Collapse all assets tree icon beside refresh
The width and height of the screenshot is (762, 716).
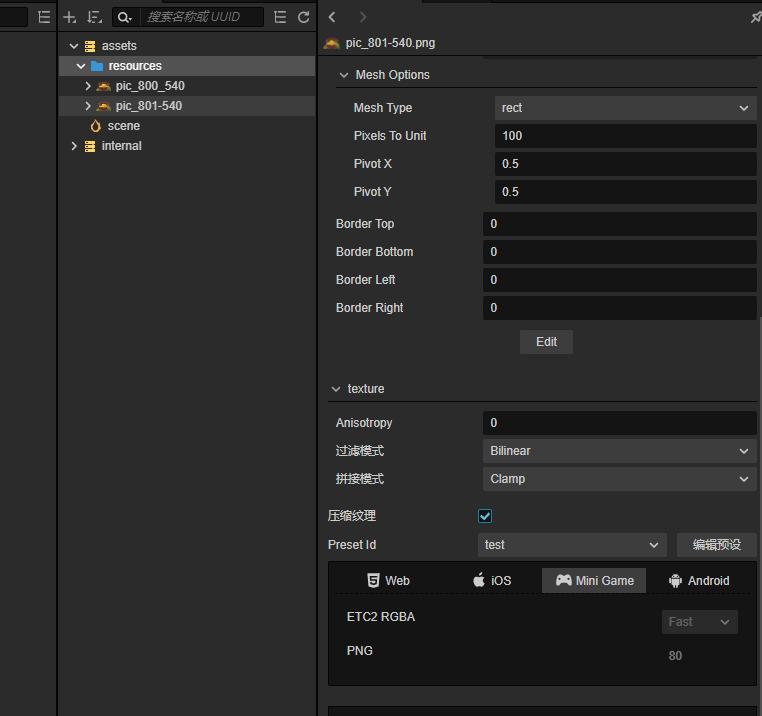280,17
